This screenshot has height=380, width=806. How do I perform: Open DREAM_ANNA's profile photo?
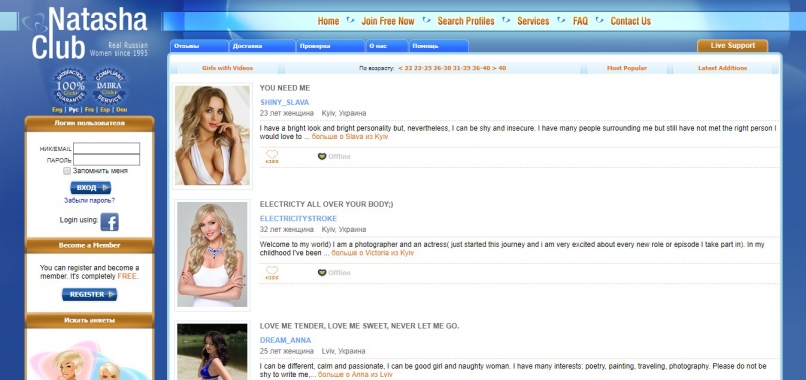(x=212, y=352)
